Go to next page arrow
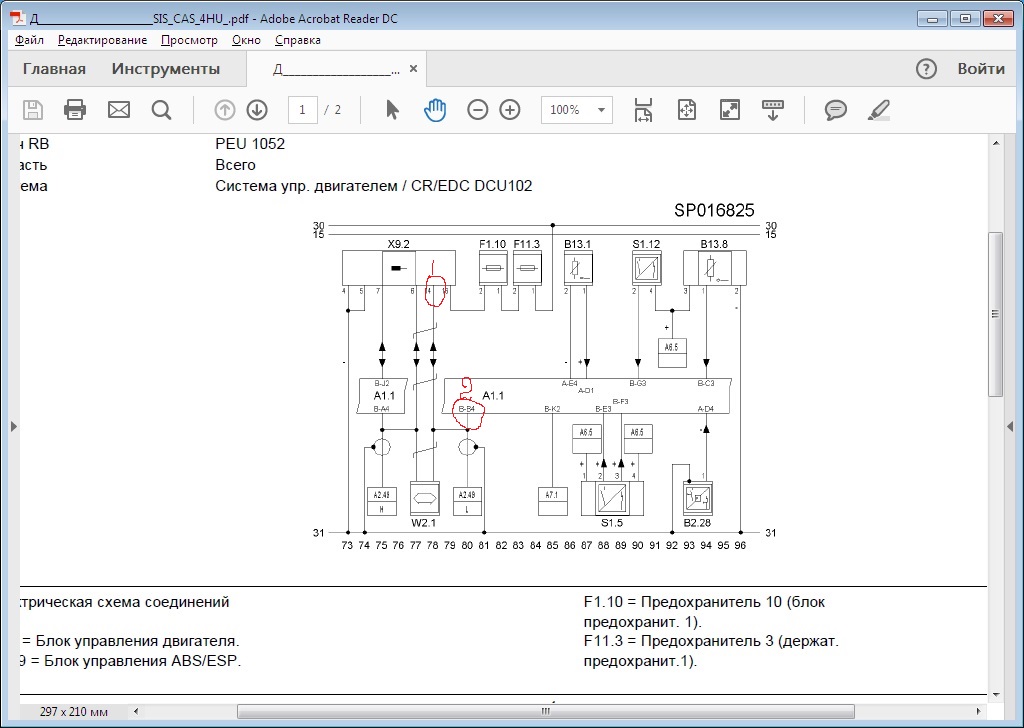The height and width of the screenshot is (728, 1024). coord(257,110)
